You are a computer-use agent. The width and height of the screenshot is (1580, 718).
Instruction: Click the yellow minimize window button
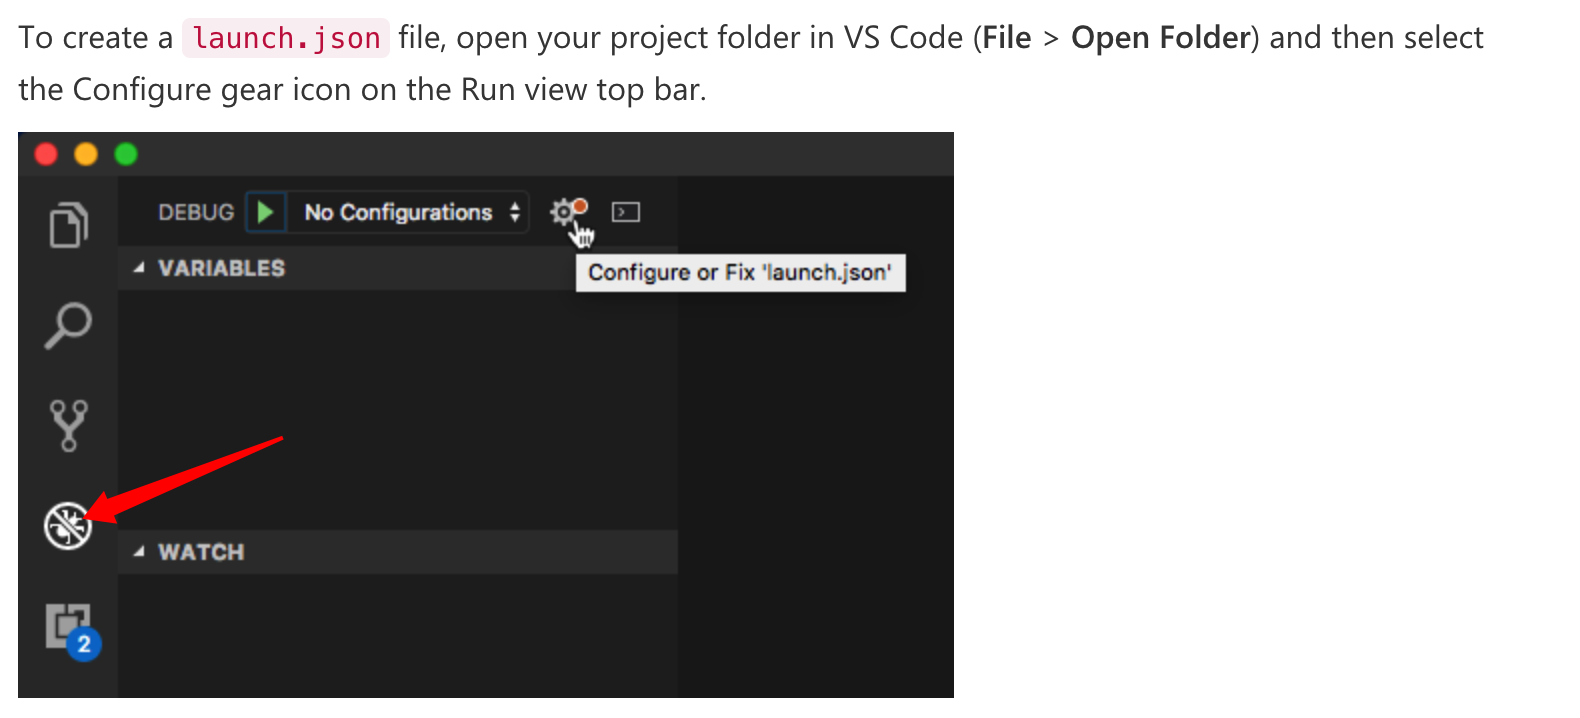(86, 154)
